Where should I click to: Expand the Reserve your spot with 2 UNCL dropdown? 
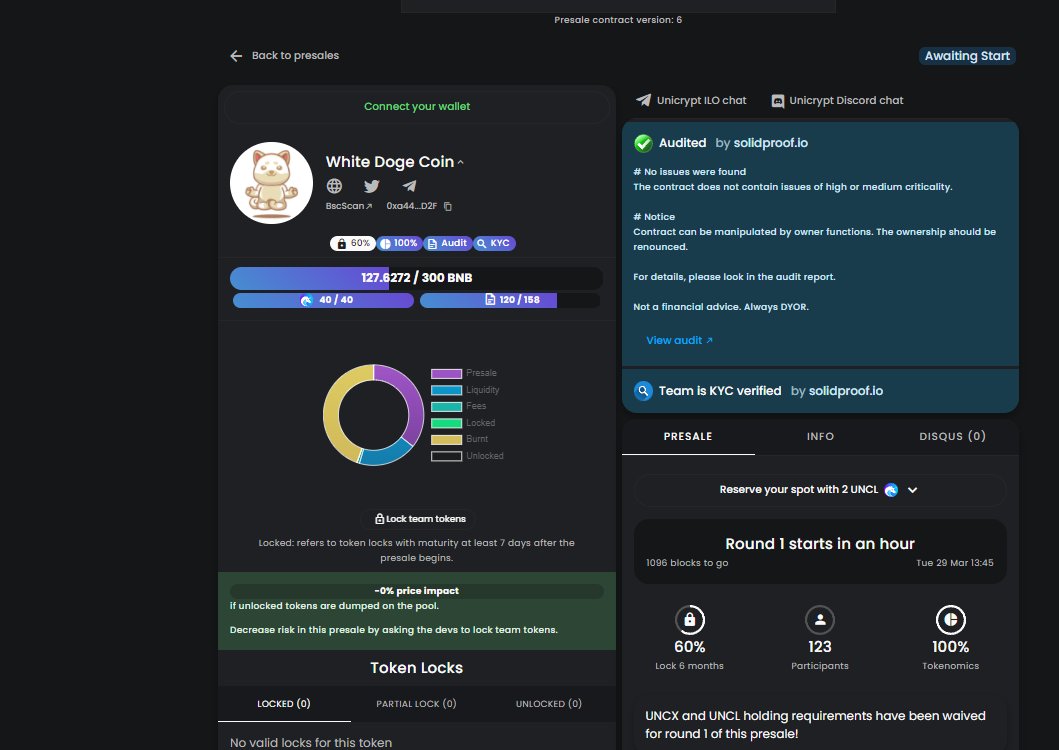912,490
